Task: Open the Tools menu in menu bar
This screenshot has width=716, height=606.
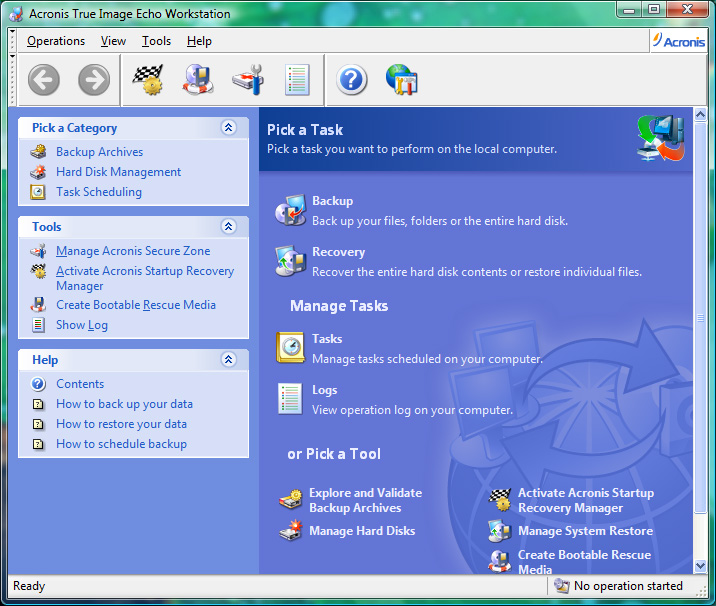Action: 156,41
